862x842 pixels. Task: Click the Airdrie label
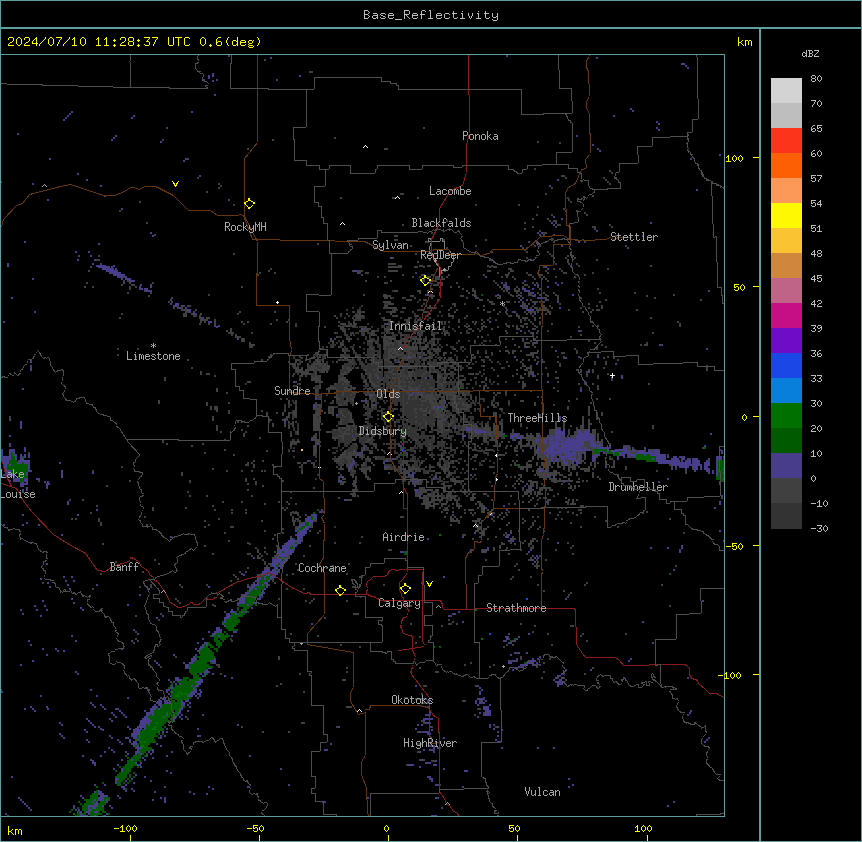coord(404,537)
